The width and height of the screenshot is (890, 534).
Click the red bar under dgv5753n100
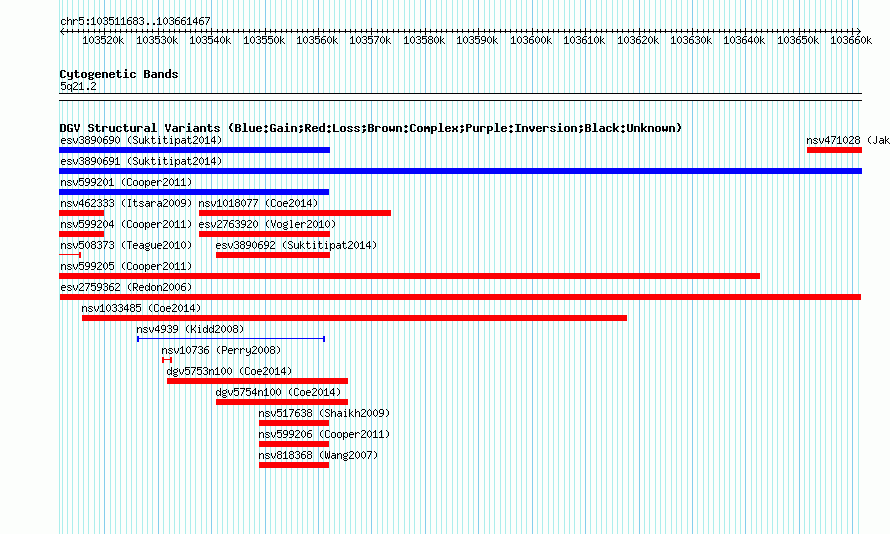point(258,381)
